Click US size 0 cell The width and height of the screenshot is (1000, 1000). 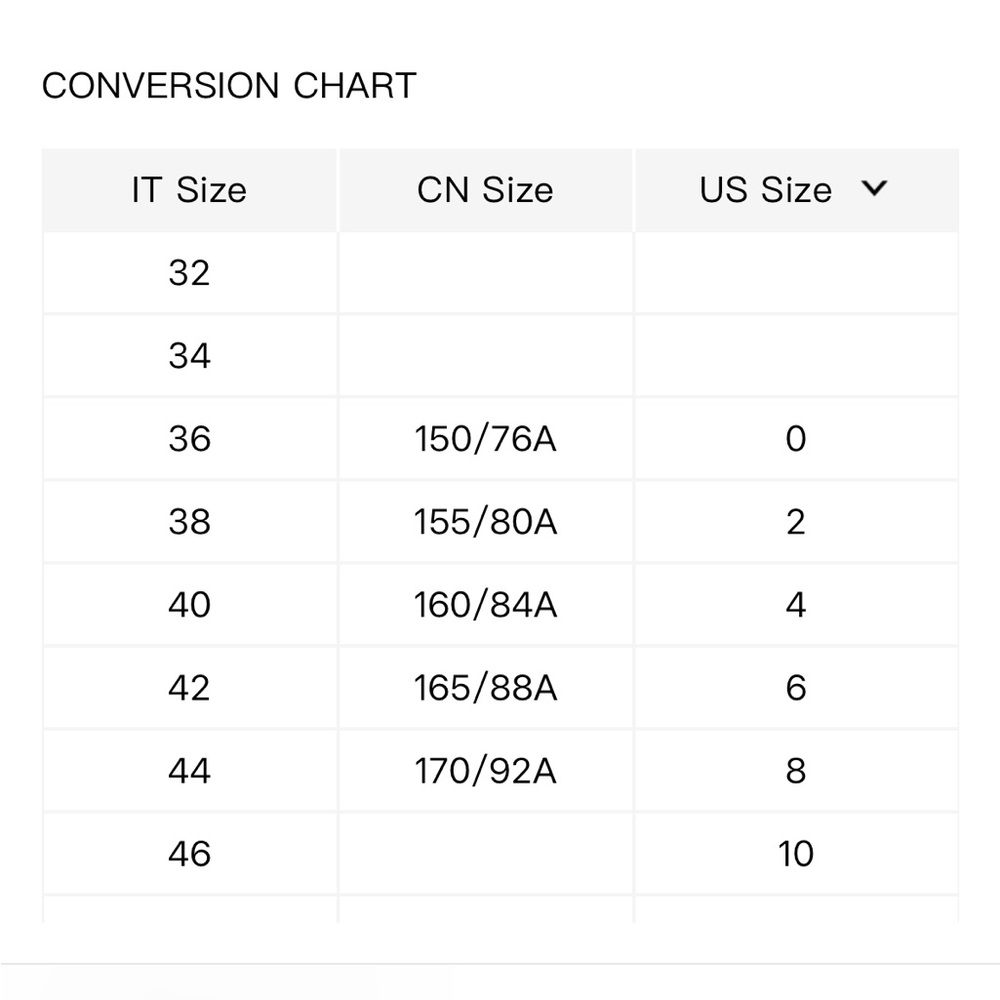pyautogui.click(x=797, y=439)
